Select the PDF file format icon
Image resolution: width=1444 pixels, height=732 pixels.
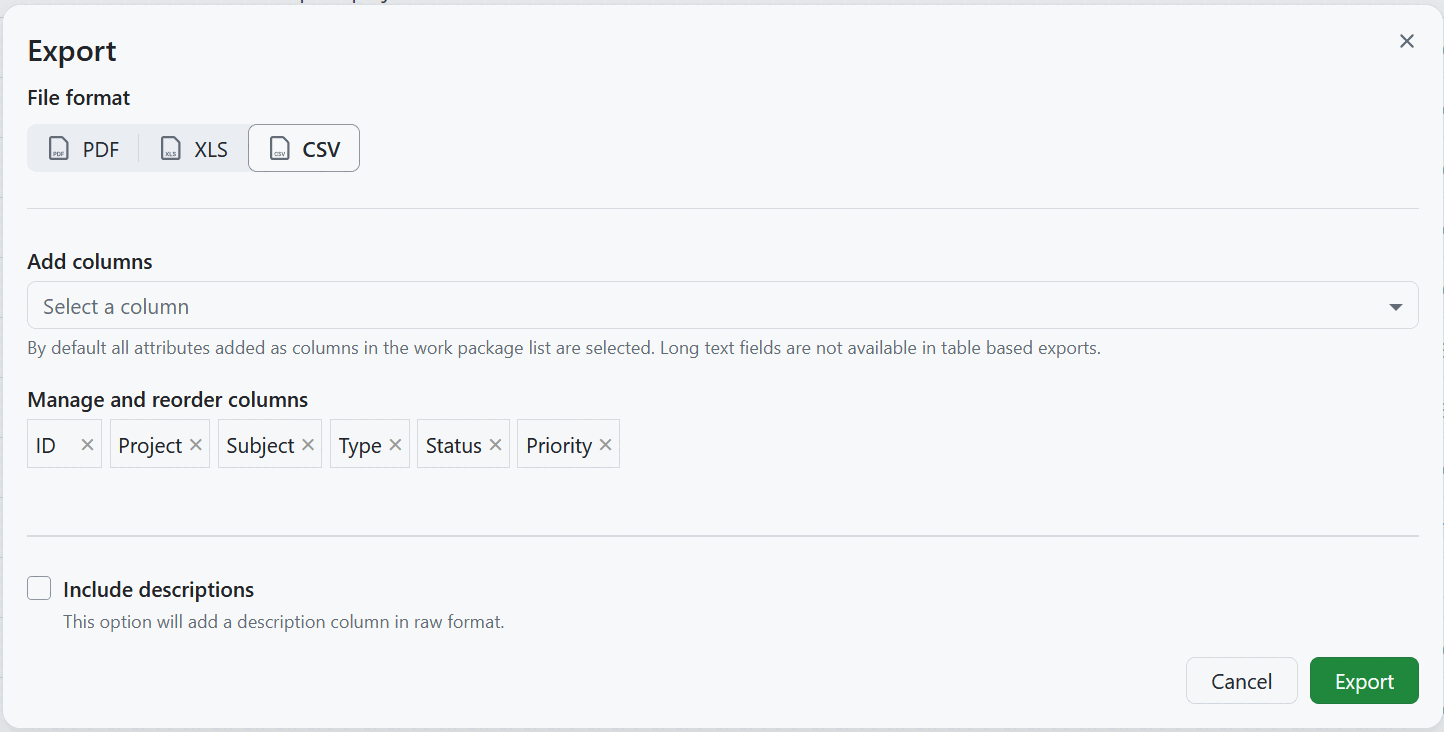(58, 148)
